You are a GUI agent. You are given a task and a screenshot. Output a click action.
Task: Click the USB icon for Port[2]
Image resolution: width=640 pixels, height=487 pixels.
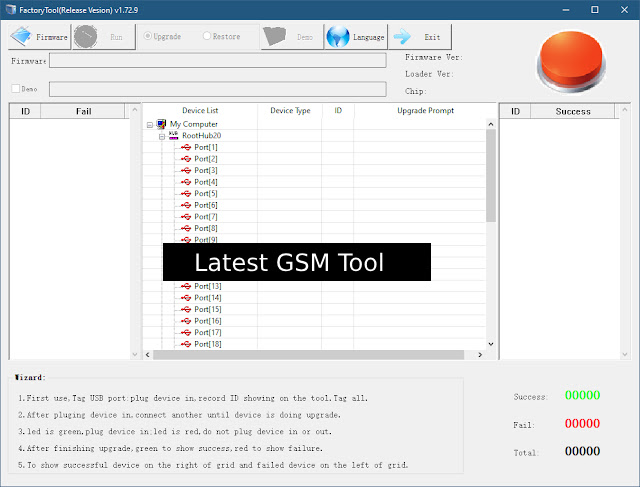click(186, 159)
